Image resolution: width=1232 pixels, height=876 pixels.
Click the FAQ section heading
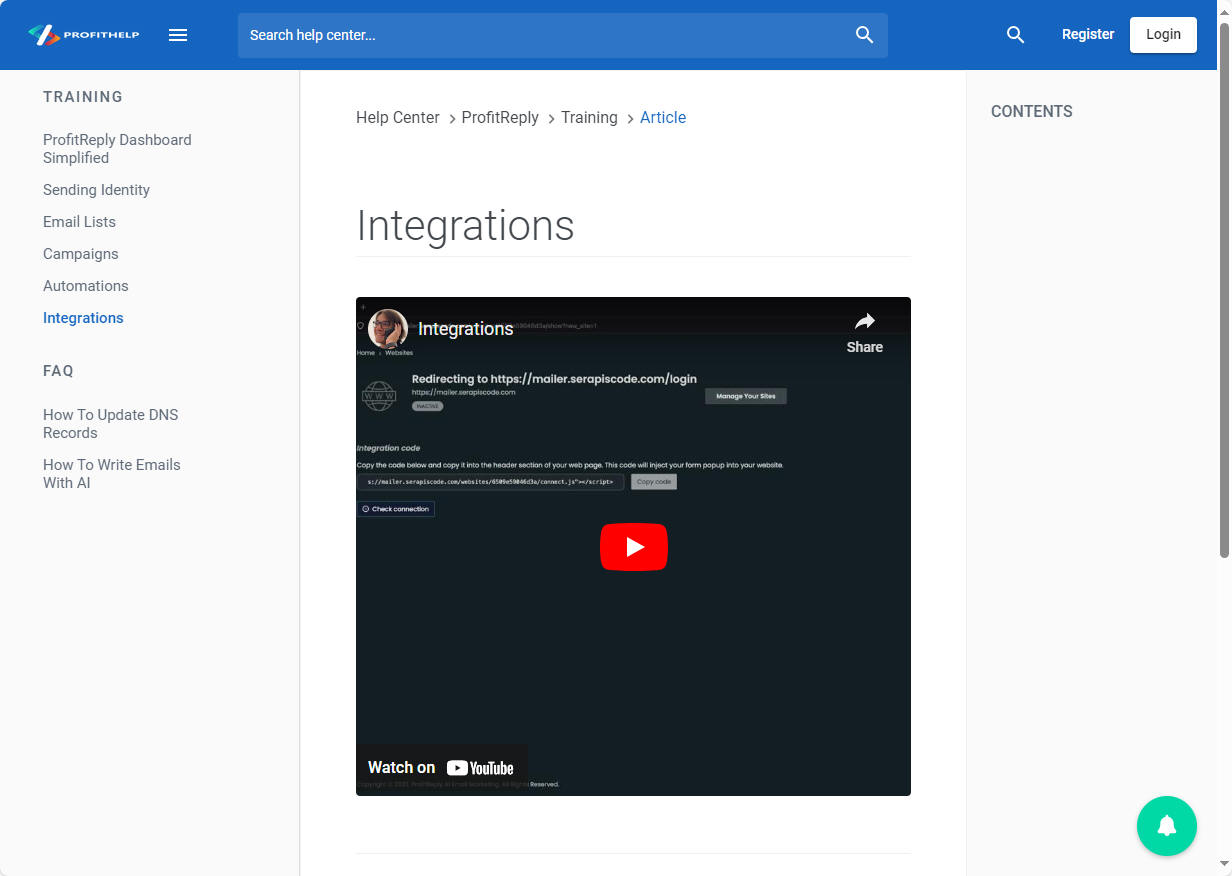pos(58,371)
